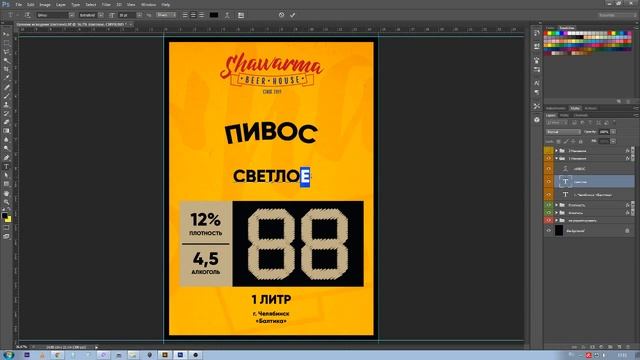Open the Filter menu
640x360 pixels.
pos(106,4)
